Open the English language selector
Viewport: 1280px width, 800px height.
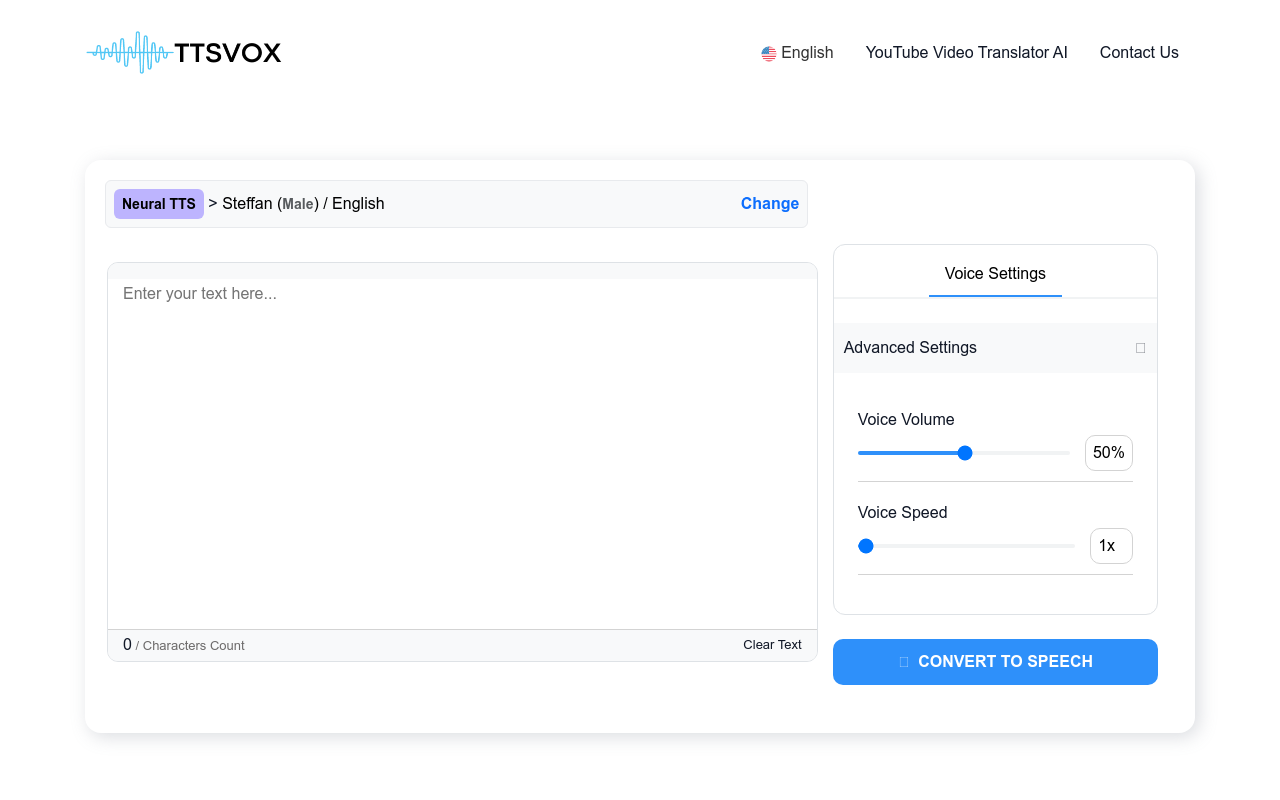pos(797,52)
